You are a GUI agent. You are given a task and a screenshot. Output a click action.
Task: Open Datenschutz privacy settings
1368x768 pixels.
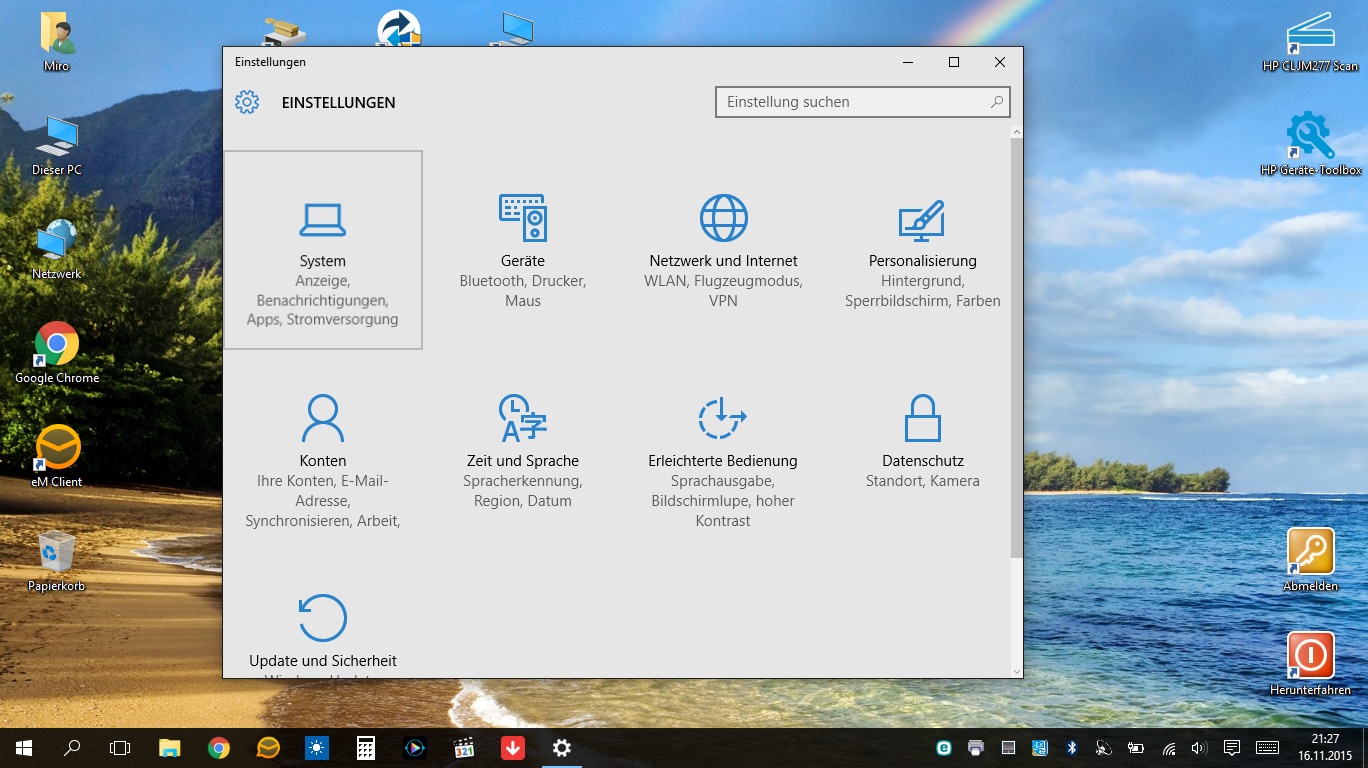(923, 450)
